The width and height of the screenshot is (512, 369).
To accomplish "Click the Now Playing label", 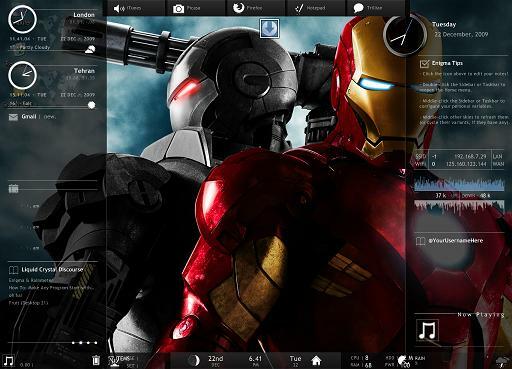I will 481,315.
